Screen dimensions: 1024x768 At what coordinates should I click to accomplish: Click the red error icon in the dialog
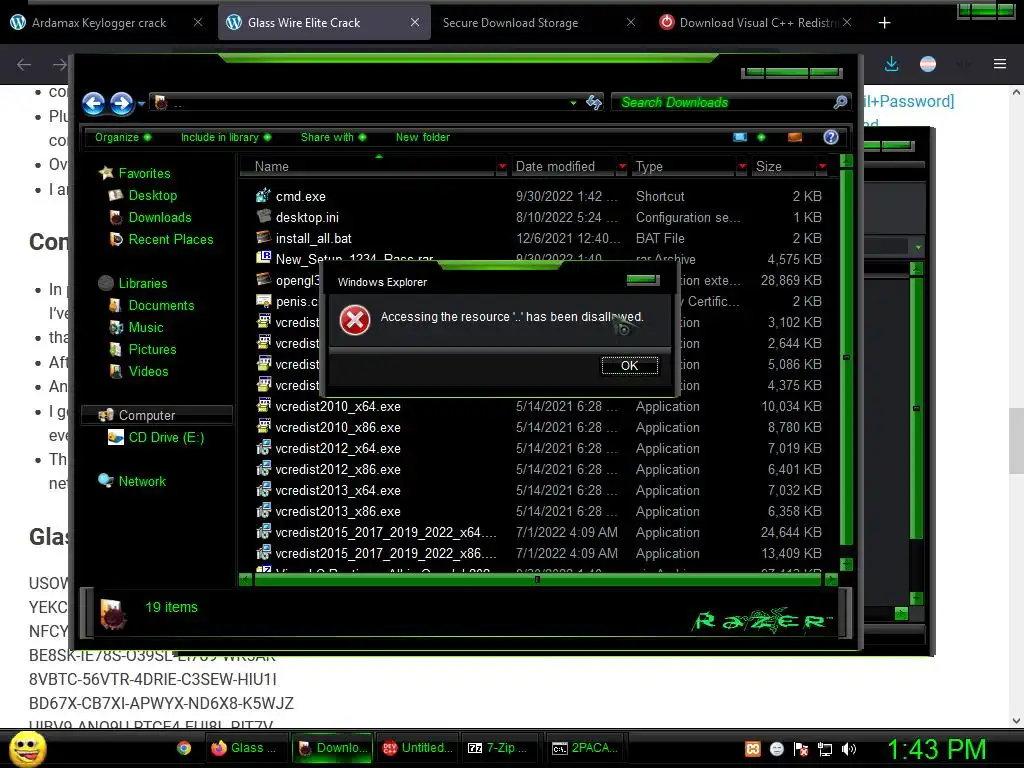click(355, 320)
